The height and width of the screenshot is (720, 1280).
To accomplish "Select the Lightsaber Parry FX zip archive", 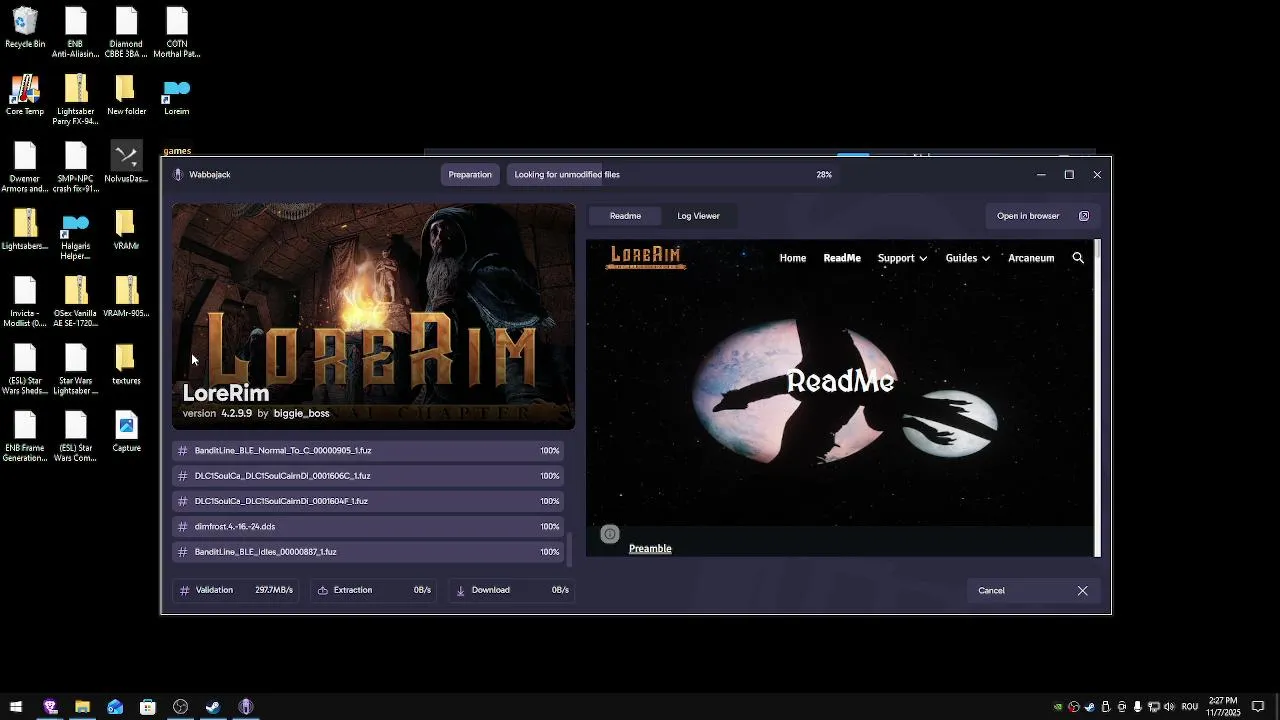I will tap(75, 100).
